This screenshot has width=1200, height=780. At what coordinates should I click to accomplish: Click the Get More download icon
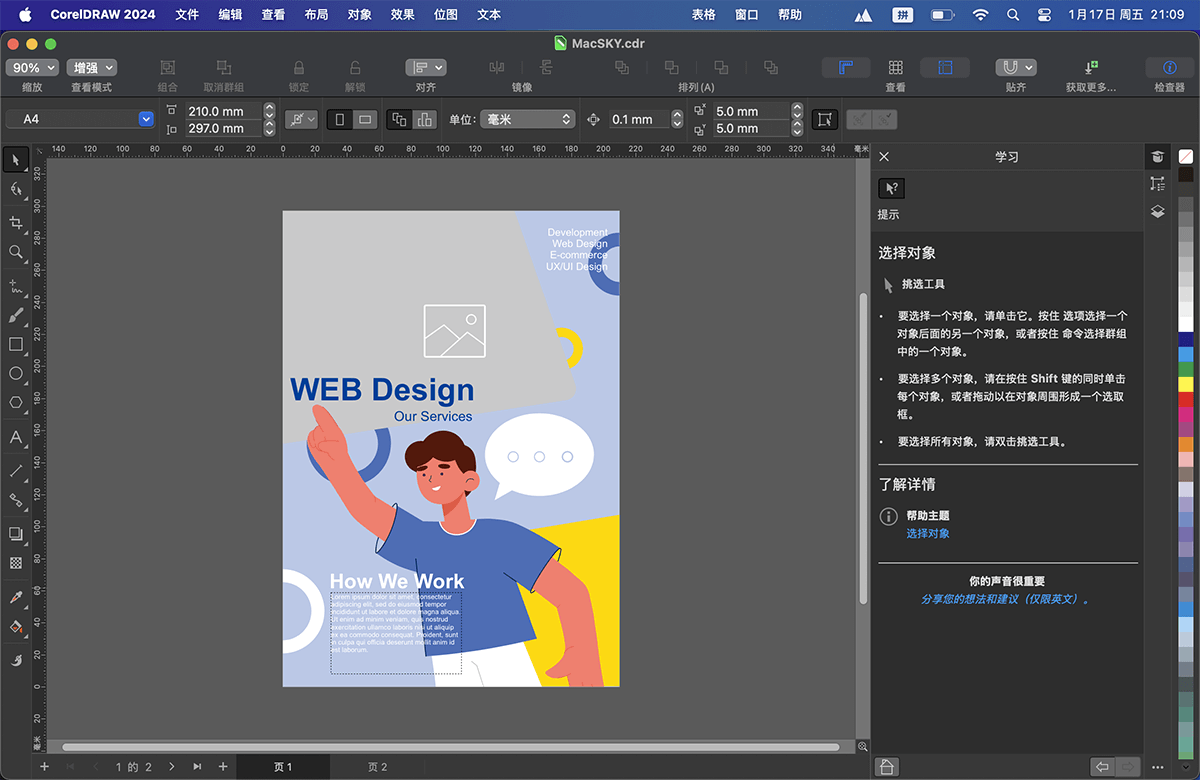pos(1091,68)
